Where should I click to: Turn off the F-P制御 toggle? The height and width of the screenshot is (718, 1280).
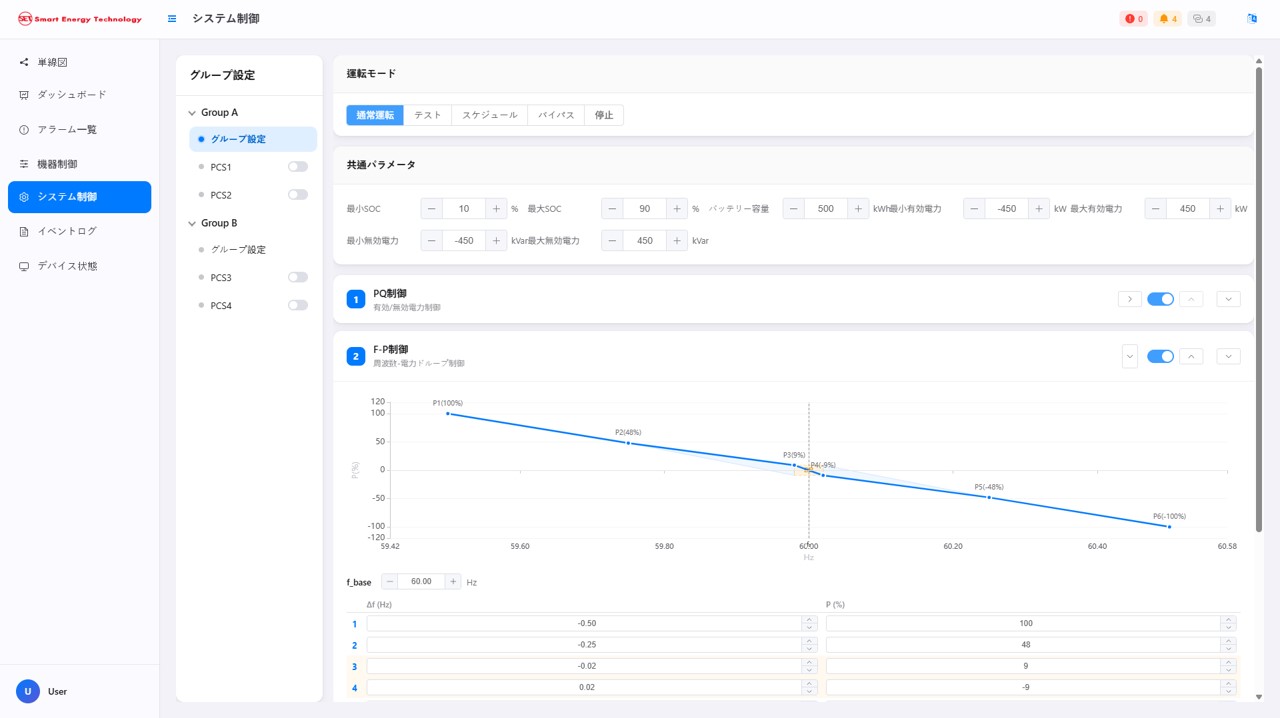click(x=1160, y=356)
